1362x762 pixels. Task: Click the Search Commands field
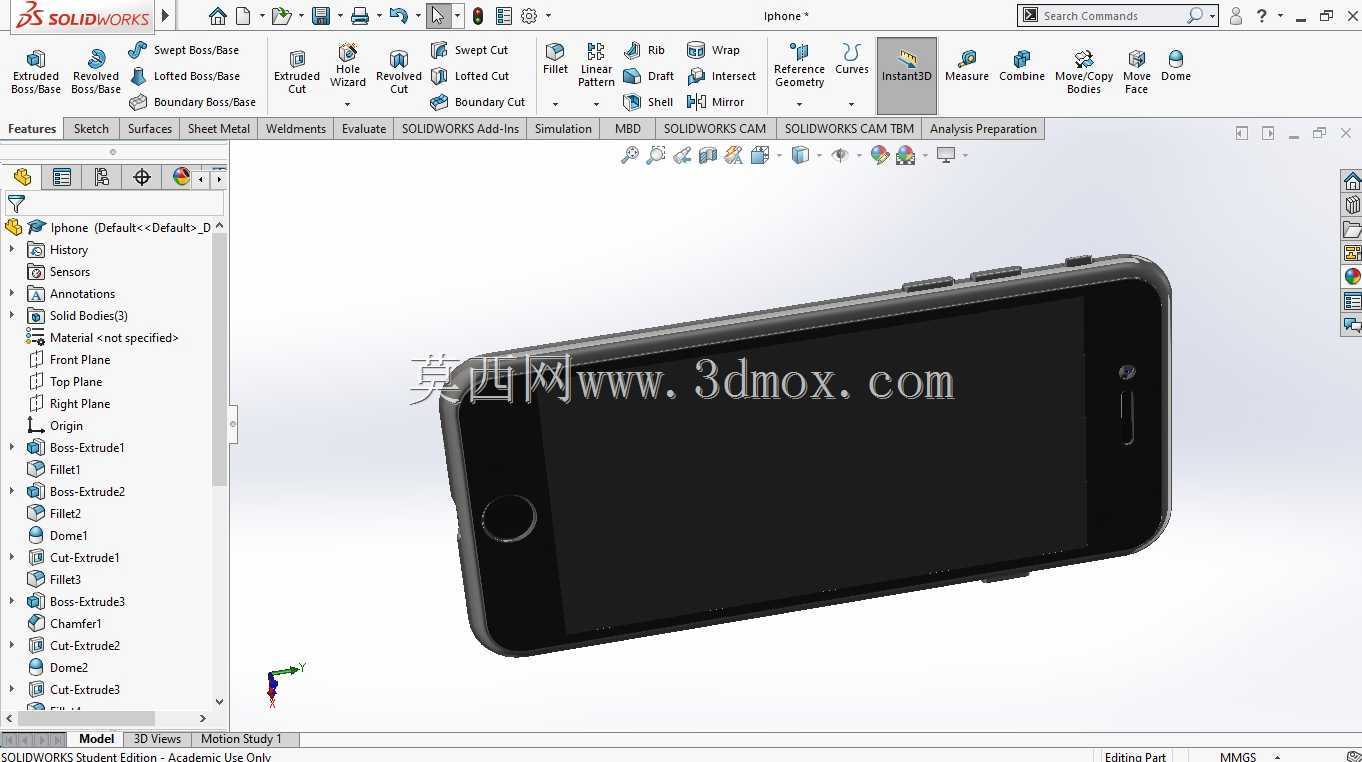pyautogui.click(x=1110, y=16)
